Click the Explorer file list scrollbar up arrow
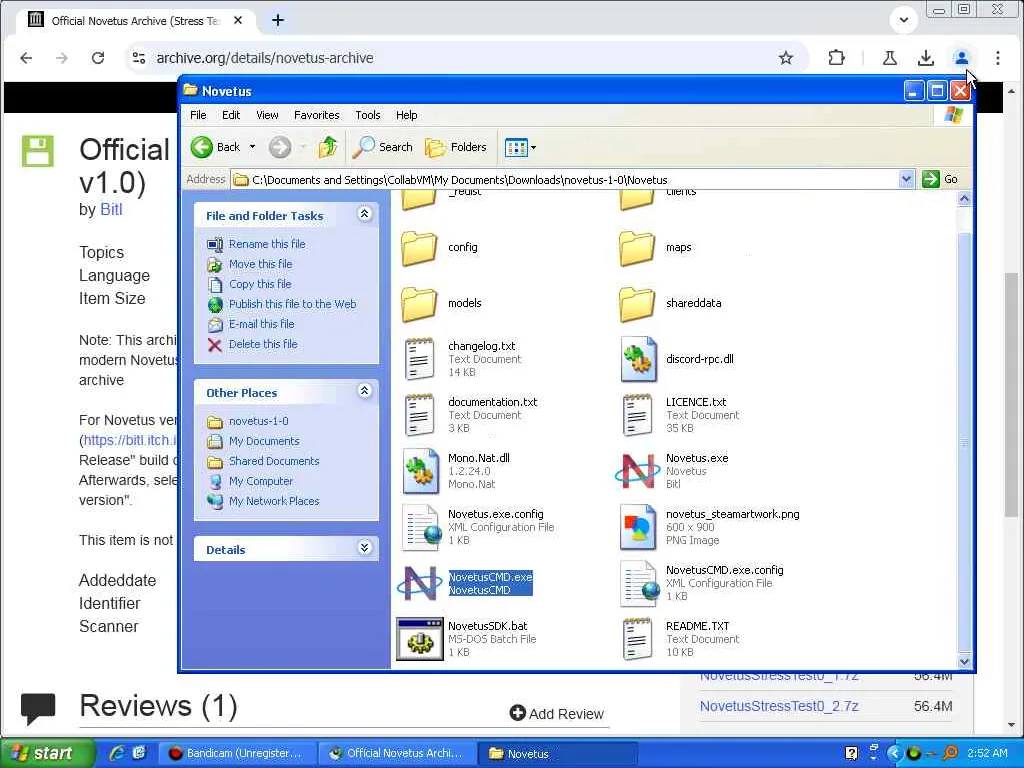 (965, 199)
